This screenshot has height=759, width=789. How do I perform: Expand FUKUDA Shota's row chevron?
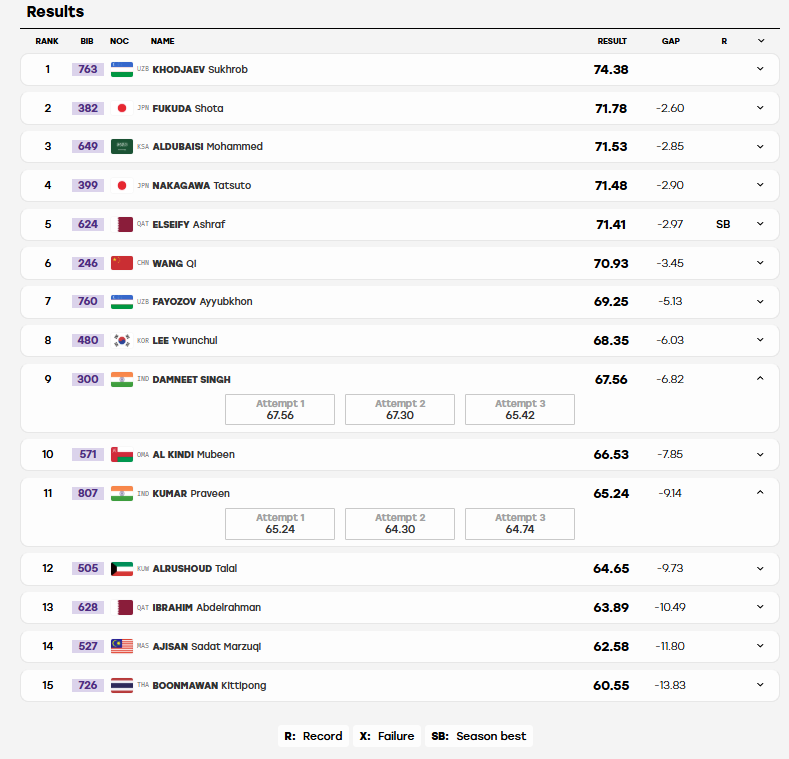[x=760, y=108]
